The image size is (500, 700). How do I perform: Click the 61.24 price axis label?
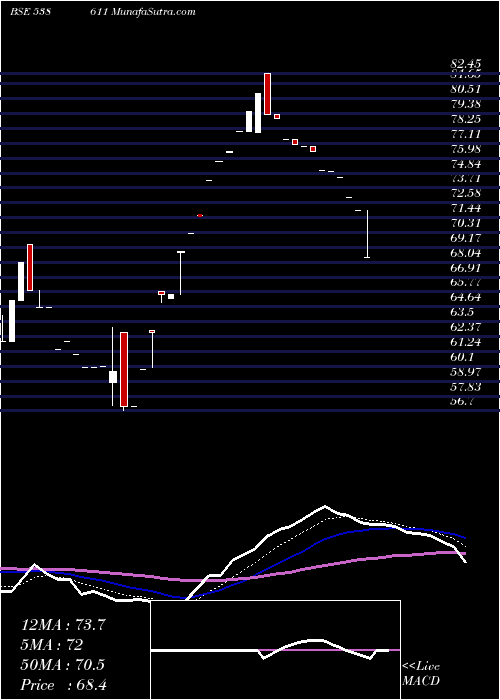pos(466,342)
